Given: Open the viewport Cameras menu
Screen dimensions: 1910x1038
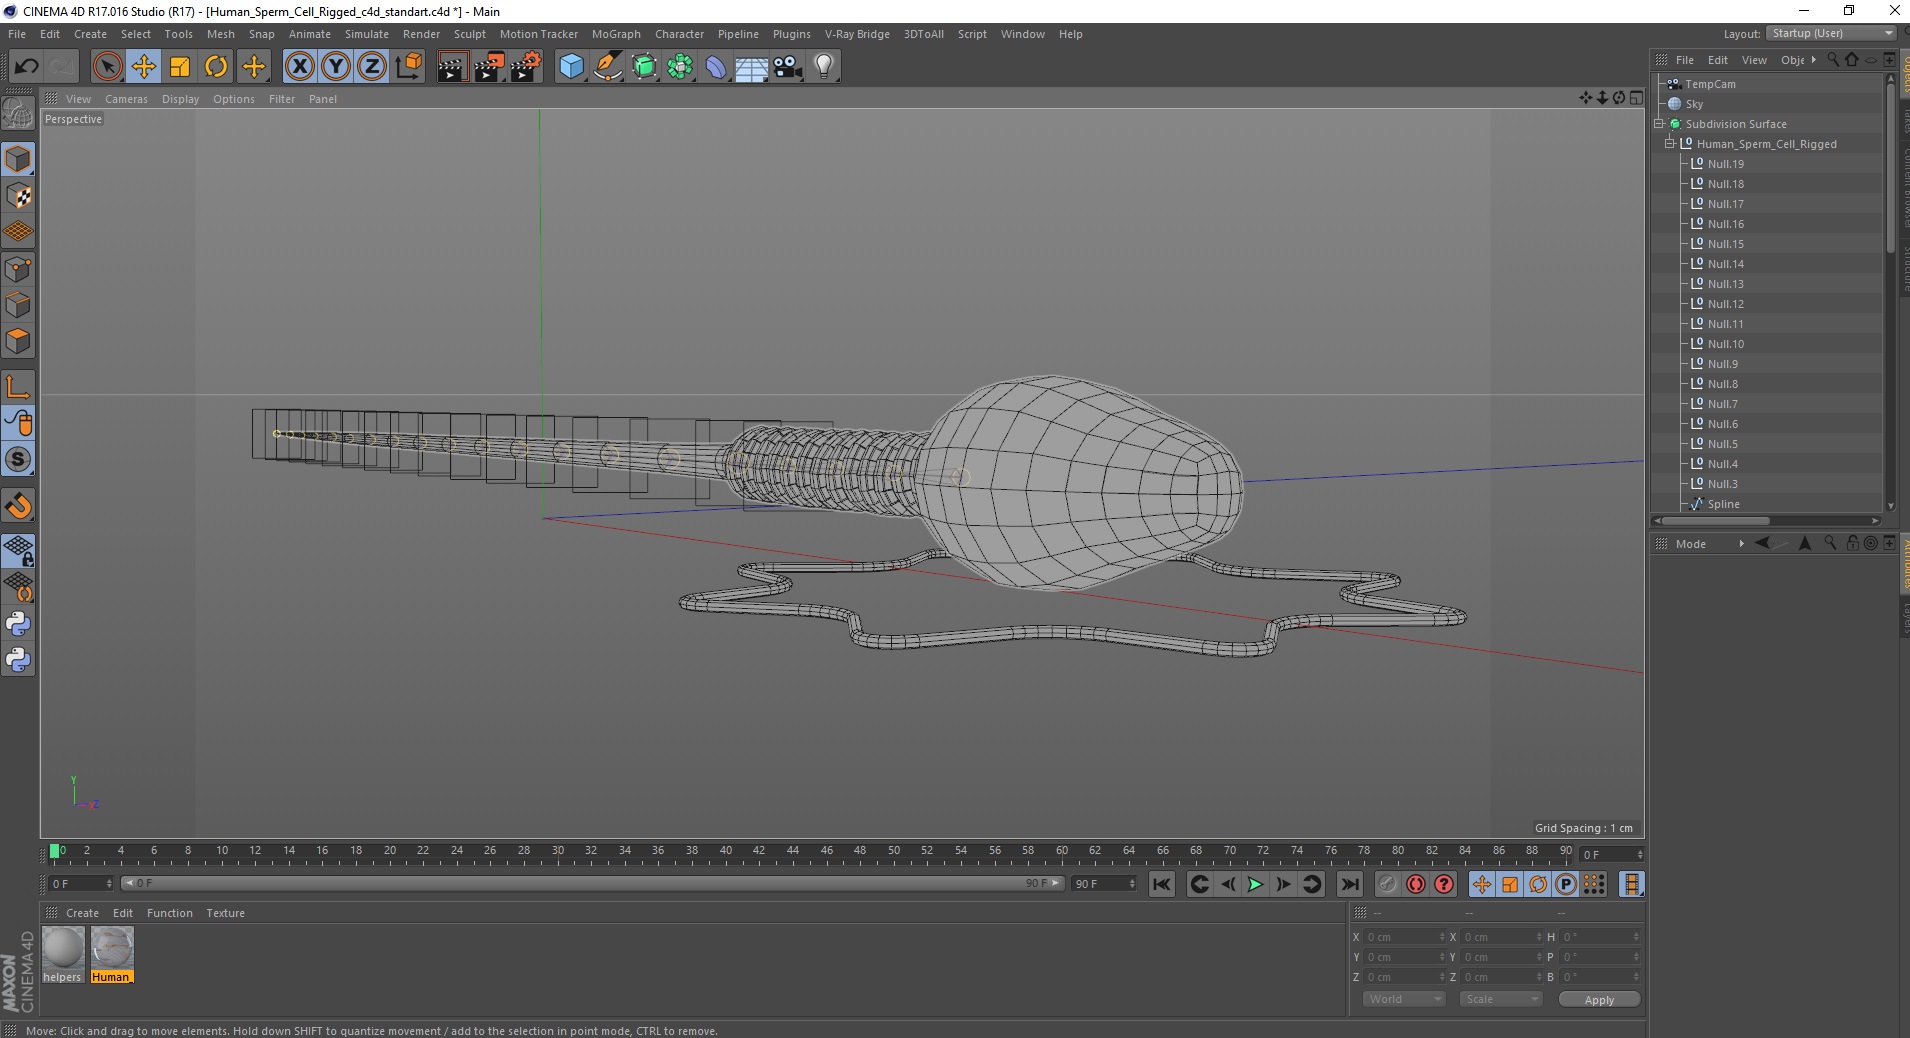Looking at the screenshot, I should (126, 99).
